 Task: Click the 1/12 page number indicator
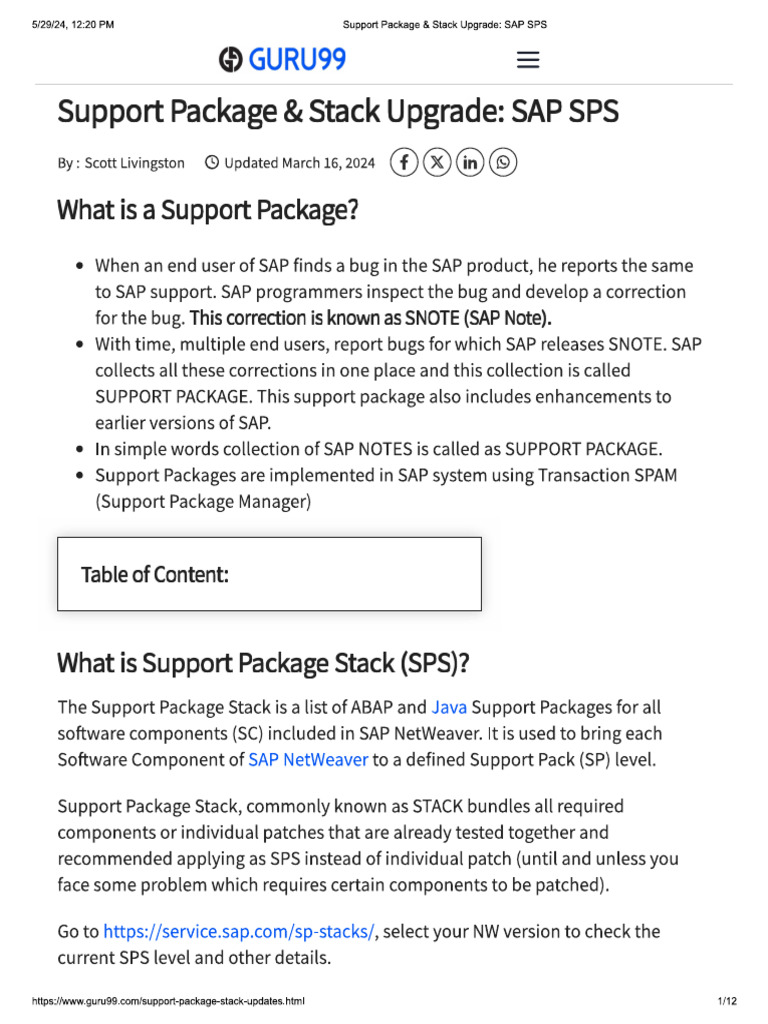pyautogui.click(x=727, y=1001)
